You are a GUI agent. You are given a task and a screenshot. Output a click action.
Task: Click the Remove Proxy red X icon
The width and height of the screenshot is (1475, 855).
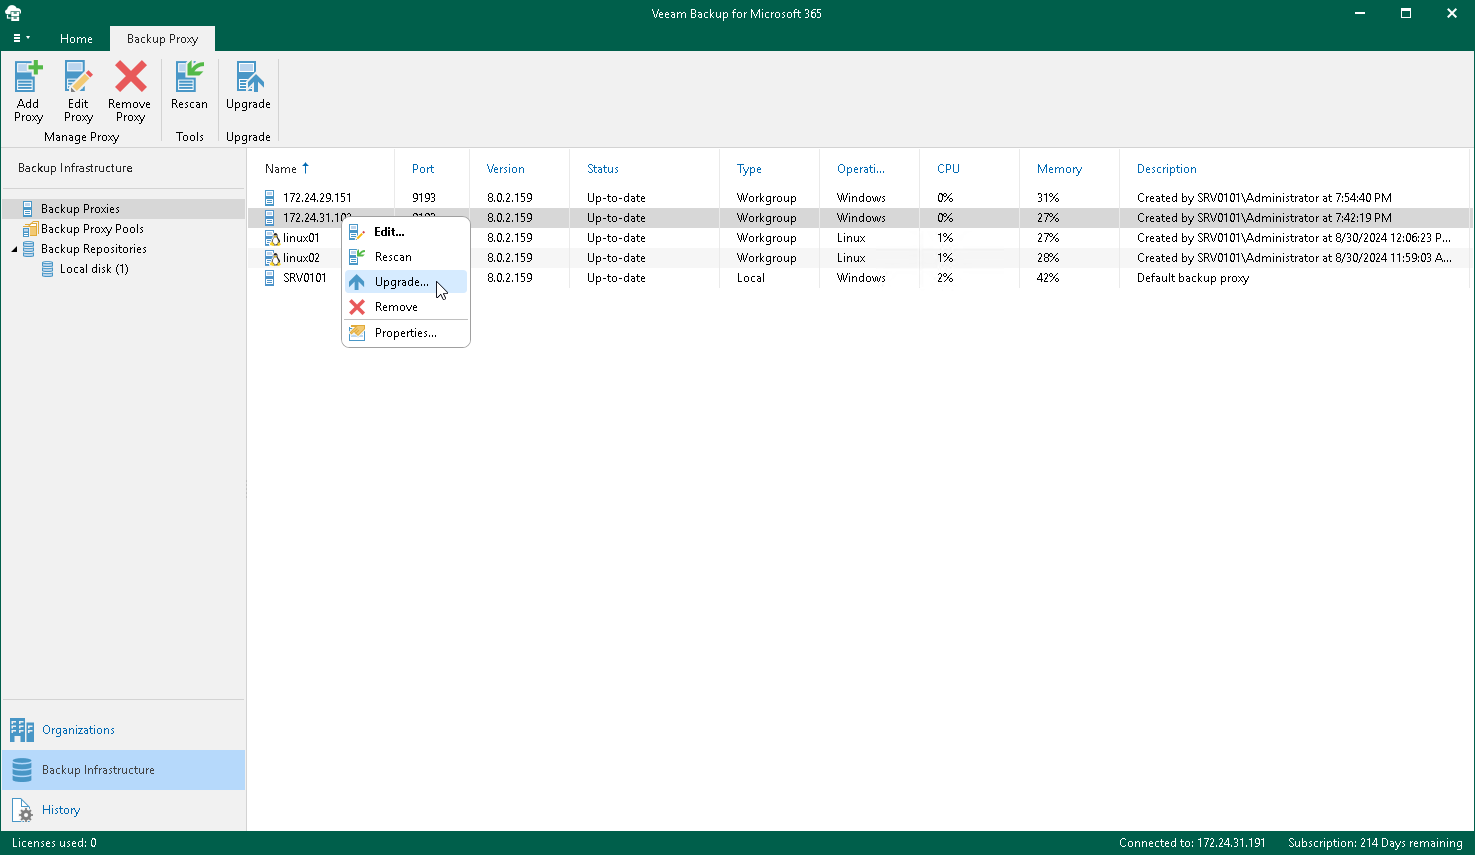click(130, 77)
